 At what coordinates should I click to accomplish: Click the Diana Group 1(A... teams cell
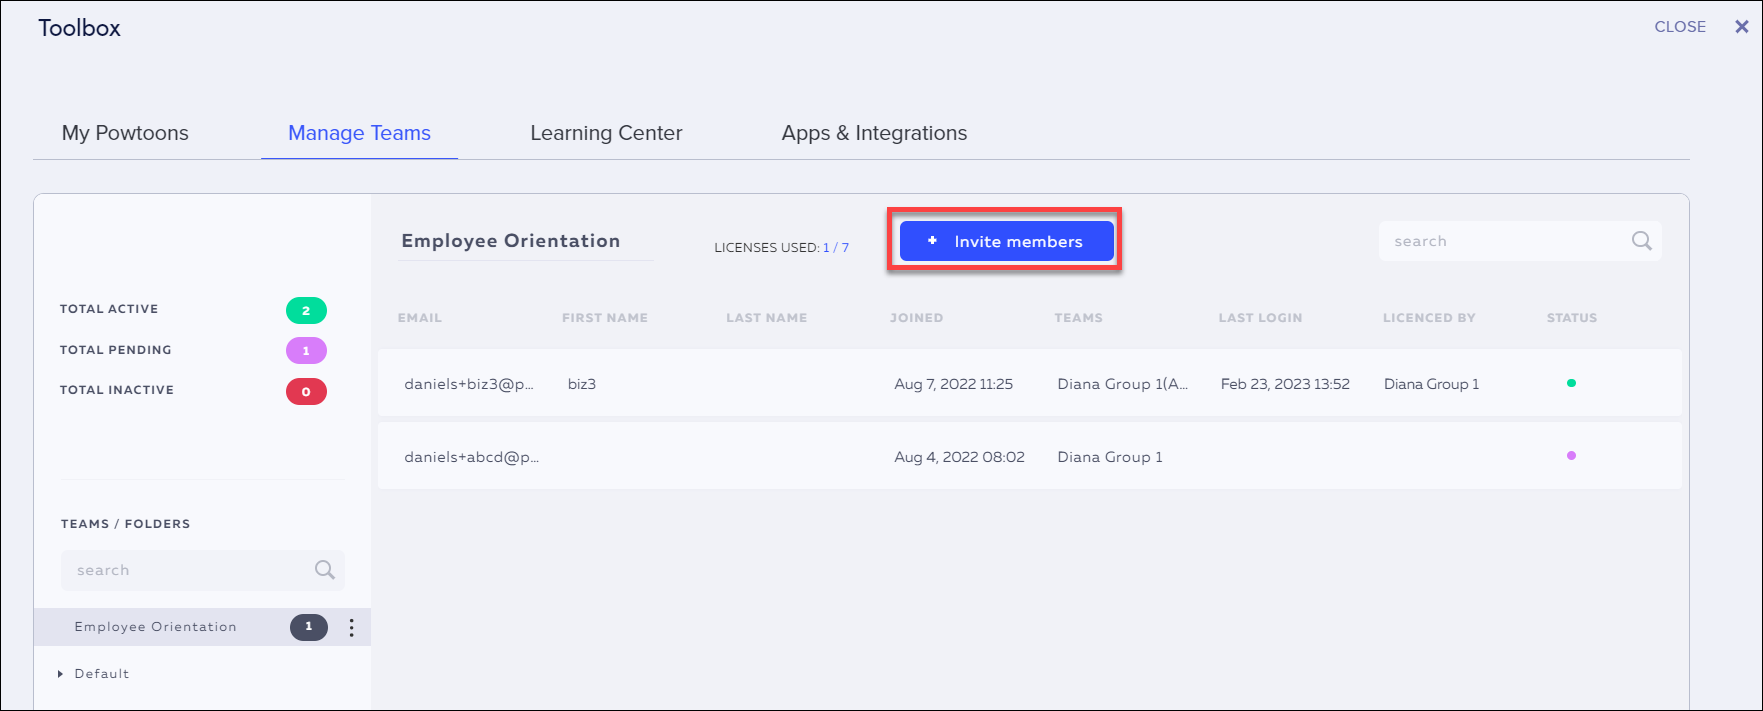point(1123,384)
